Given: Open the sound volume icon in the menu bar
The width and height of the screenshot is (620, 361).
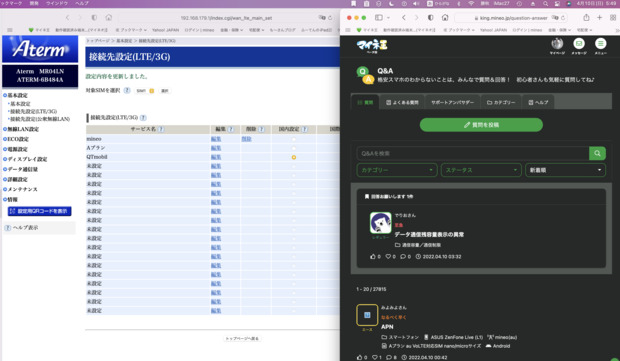Looking at the screenshot, I should 416,4.
